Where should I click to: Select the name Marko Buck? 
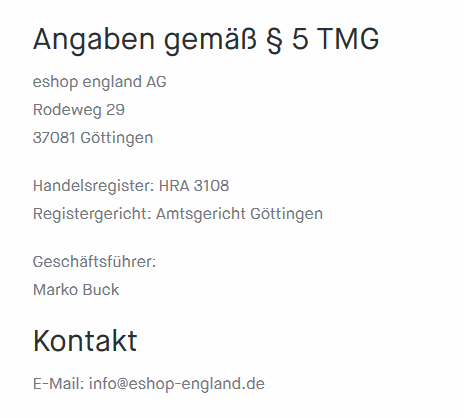click(76, 290)
